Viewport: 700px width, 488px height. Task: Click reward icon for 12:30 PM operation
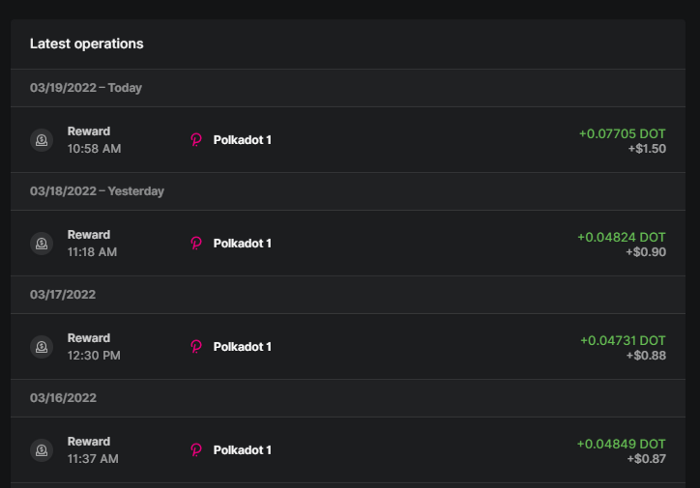click(x=41, y=347)
